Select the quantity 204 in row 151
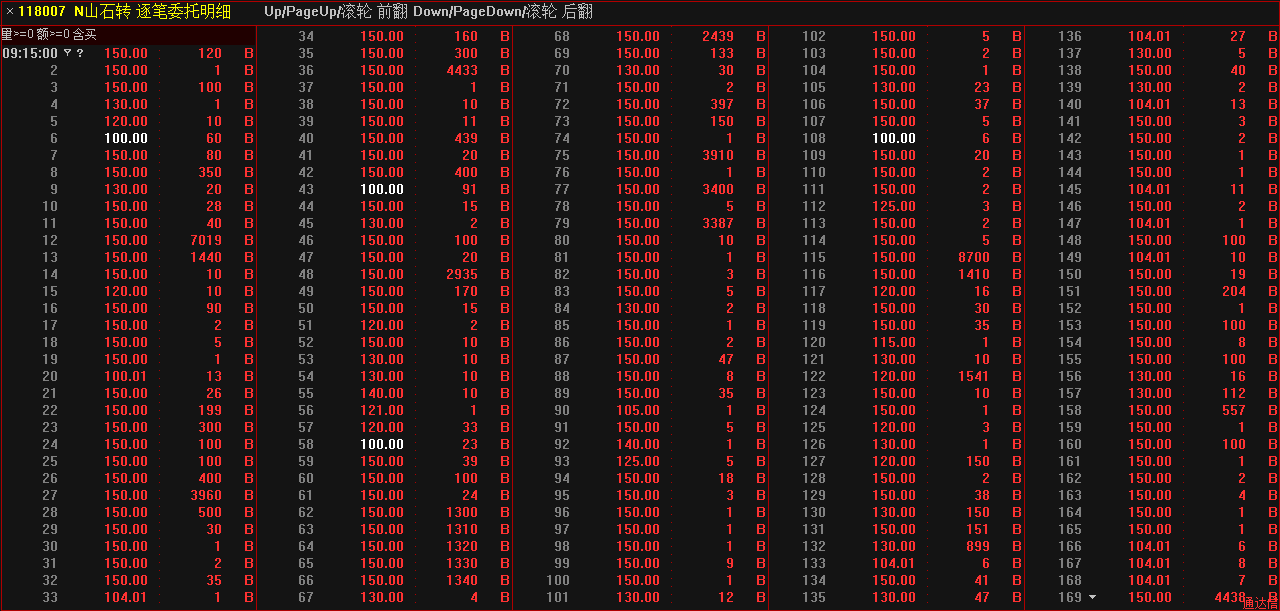 pos(1234,291)
